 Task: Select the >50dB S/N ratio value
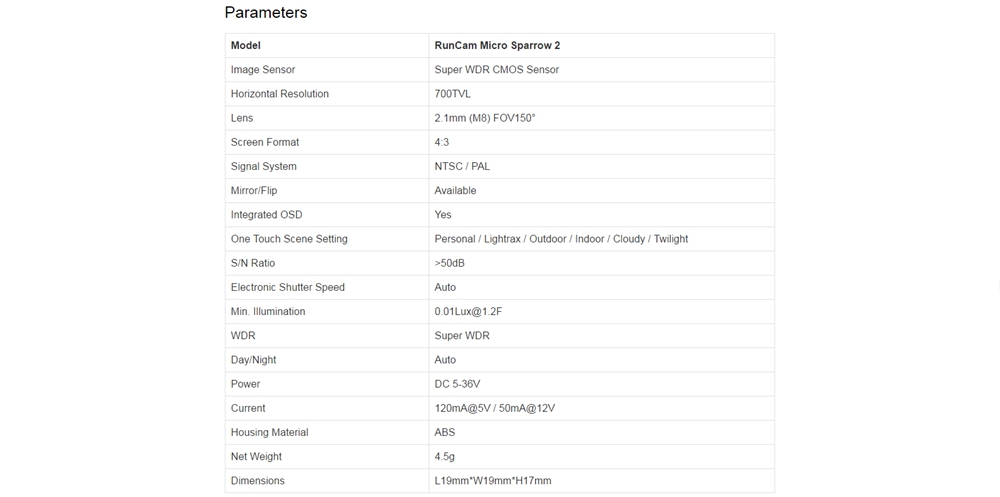click(x=449, y=263)
